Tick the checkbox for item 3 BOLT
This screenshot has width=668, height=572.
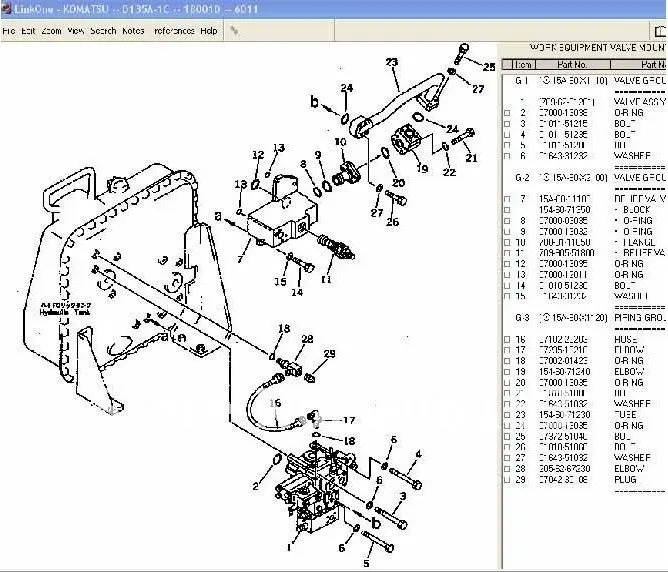[x=507, y=124]
